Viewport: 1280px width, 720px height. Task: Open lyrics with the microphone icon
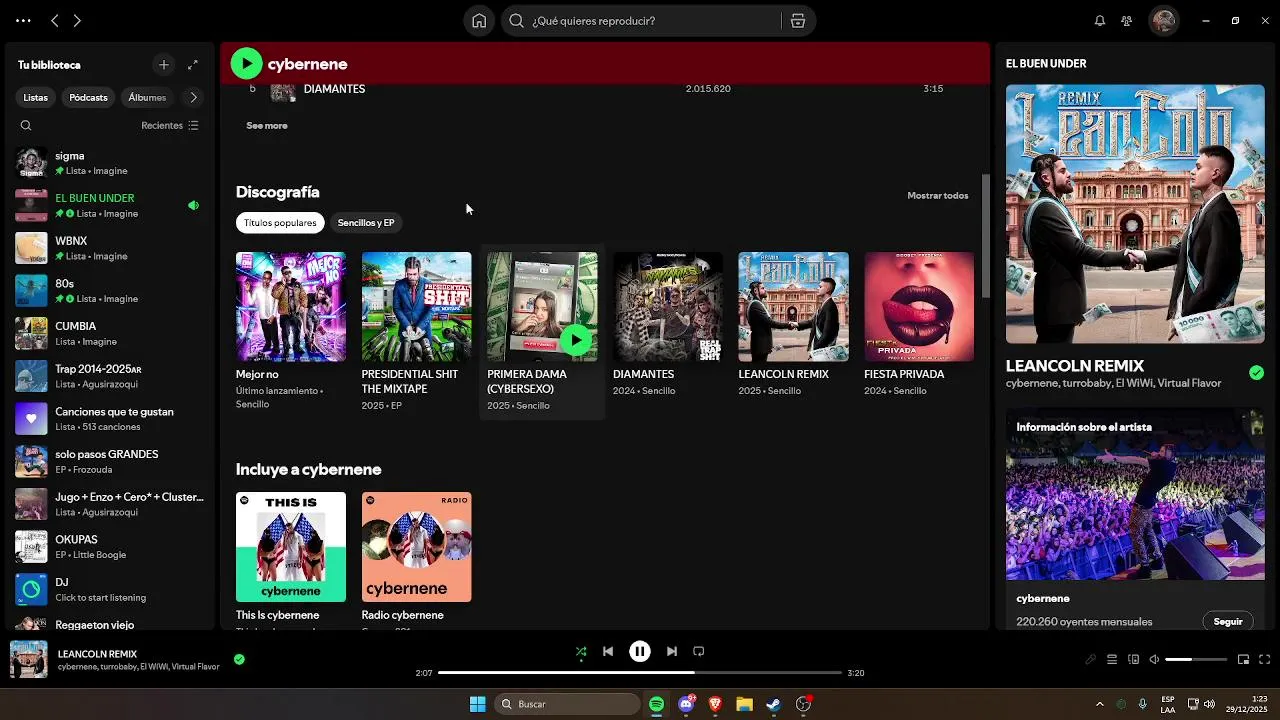click(x=1091, y=660)
